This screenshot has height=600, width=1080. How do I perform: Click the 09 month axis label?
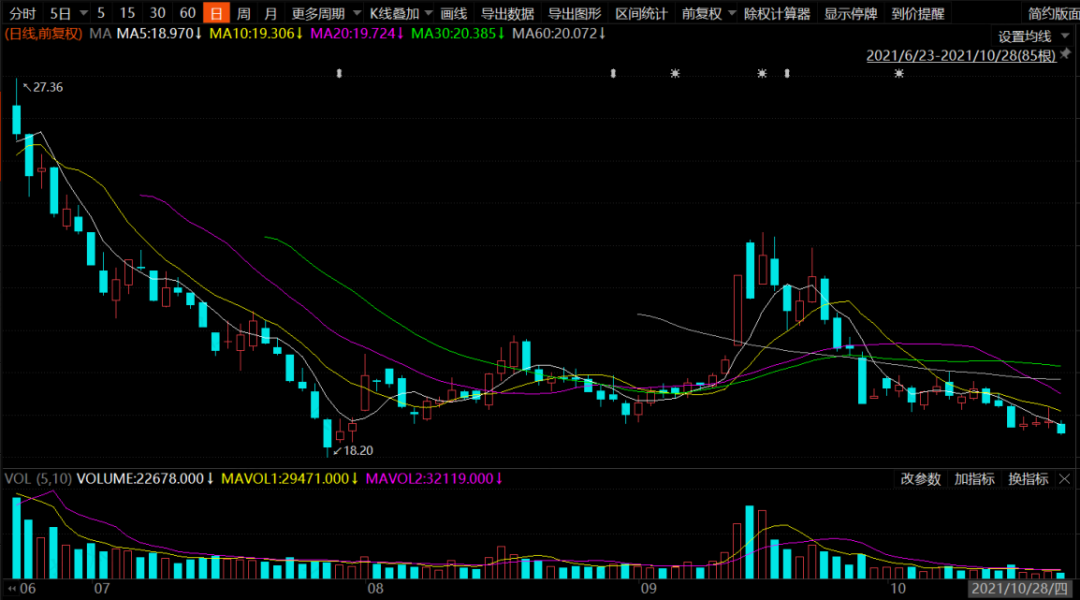(648, 588)
